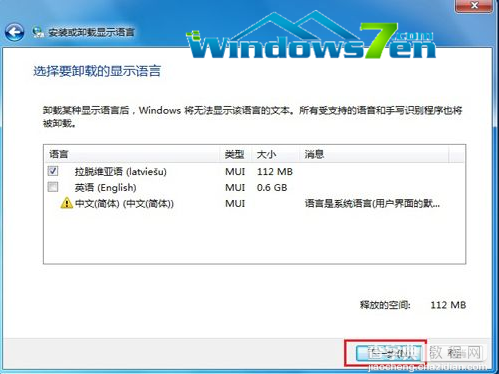
Task: Click the 112 MB size cell
Action: pos(275,172)
